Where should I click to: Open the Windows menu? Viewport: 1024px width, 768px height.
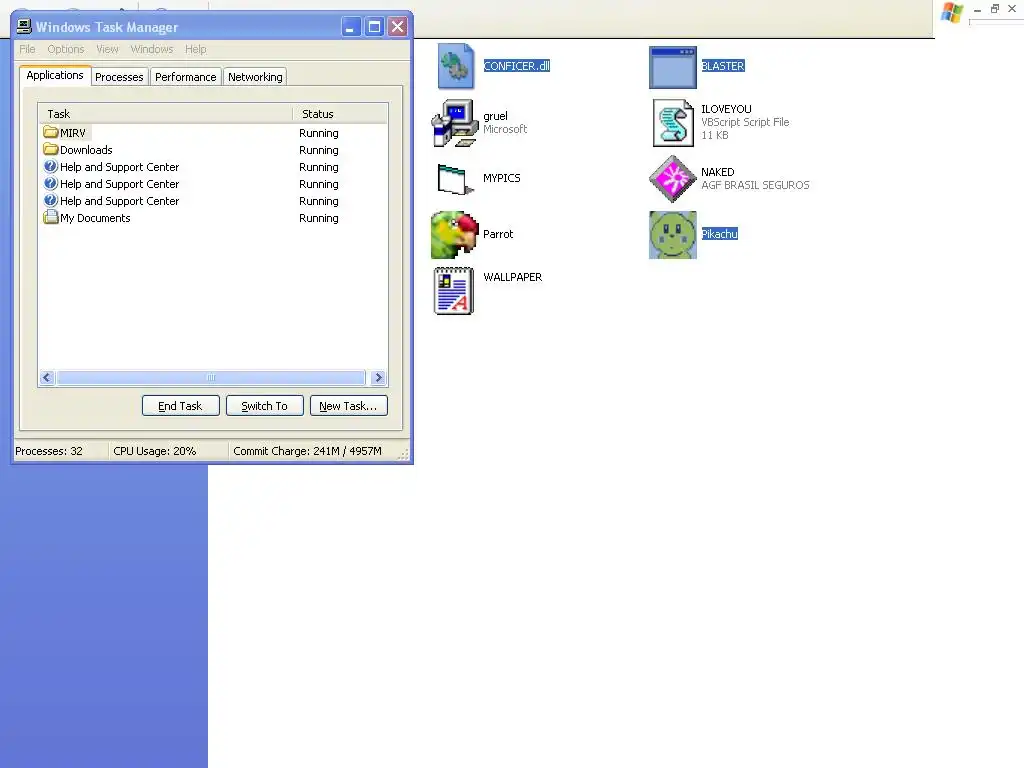click(x=152, y=49)
